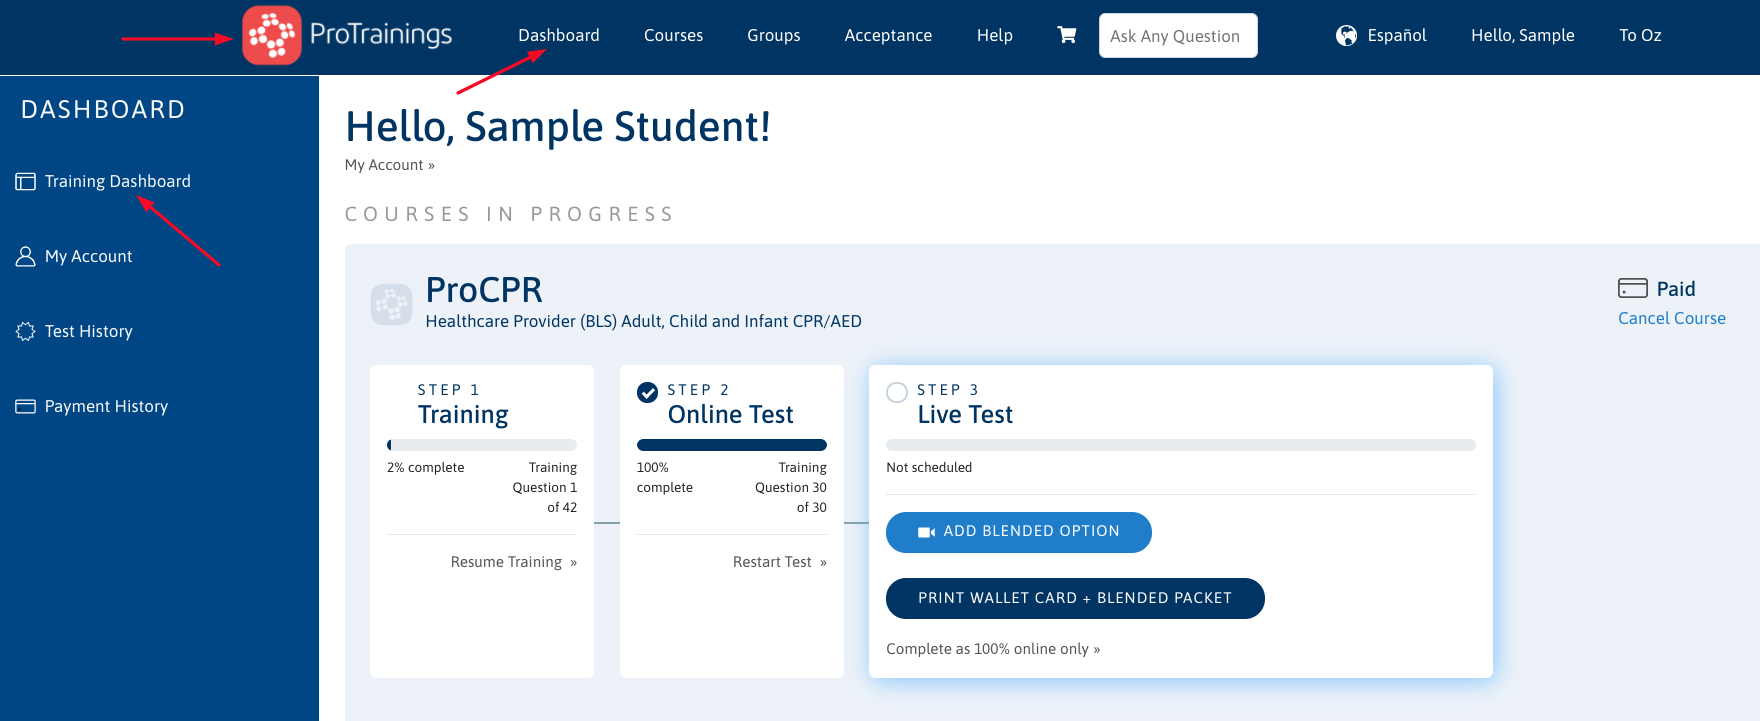Click the Test History badge icon

26,331
